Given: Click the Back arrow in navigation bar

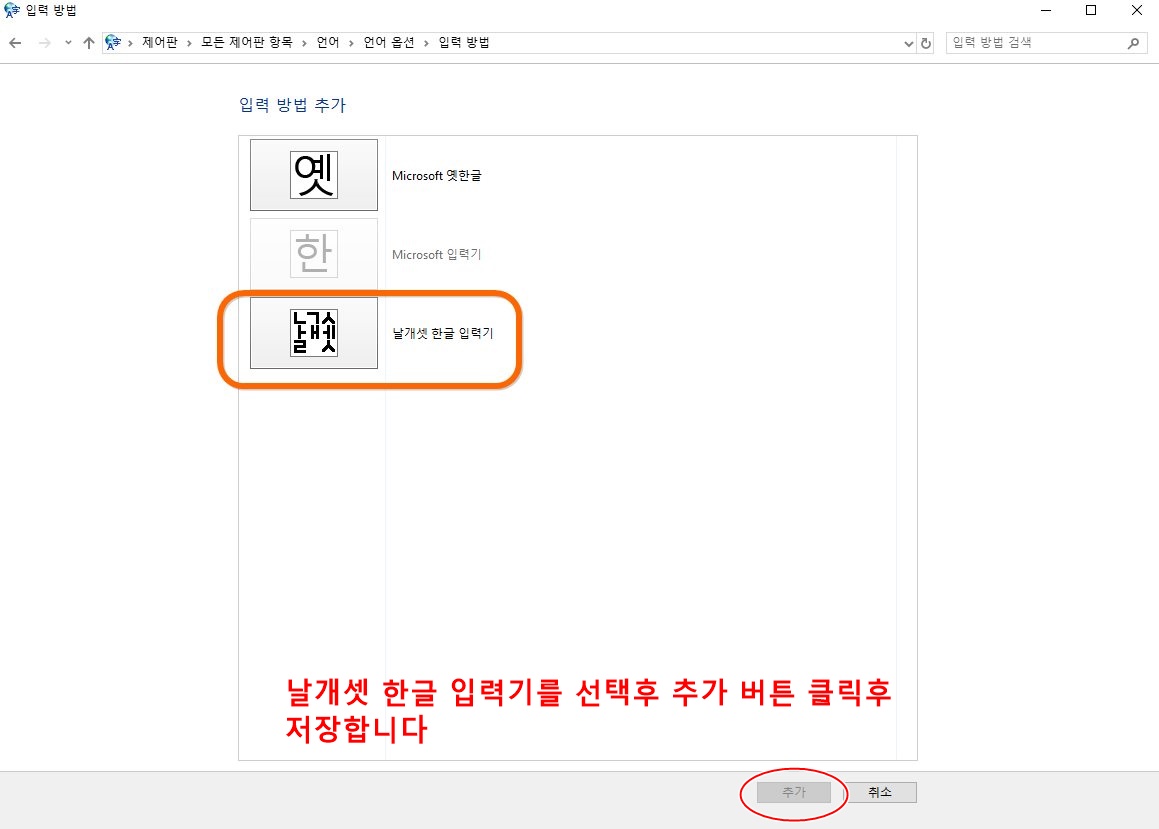Looking at the screenshot, I should [x=15, y=43].
